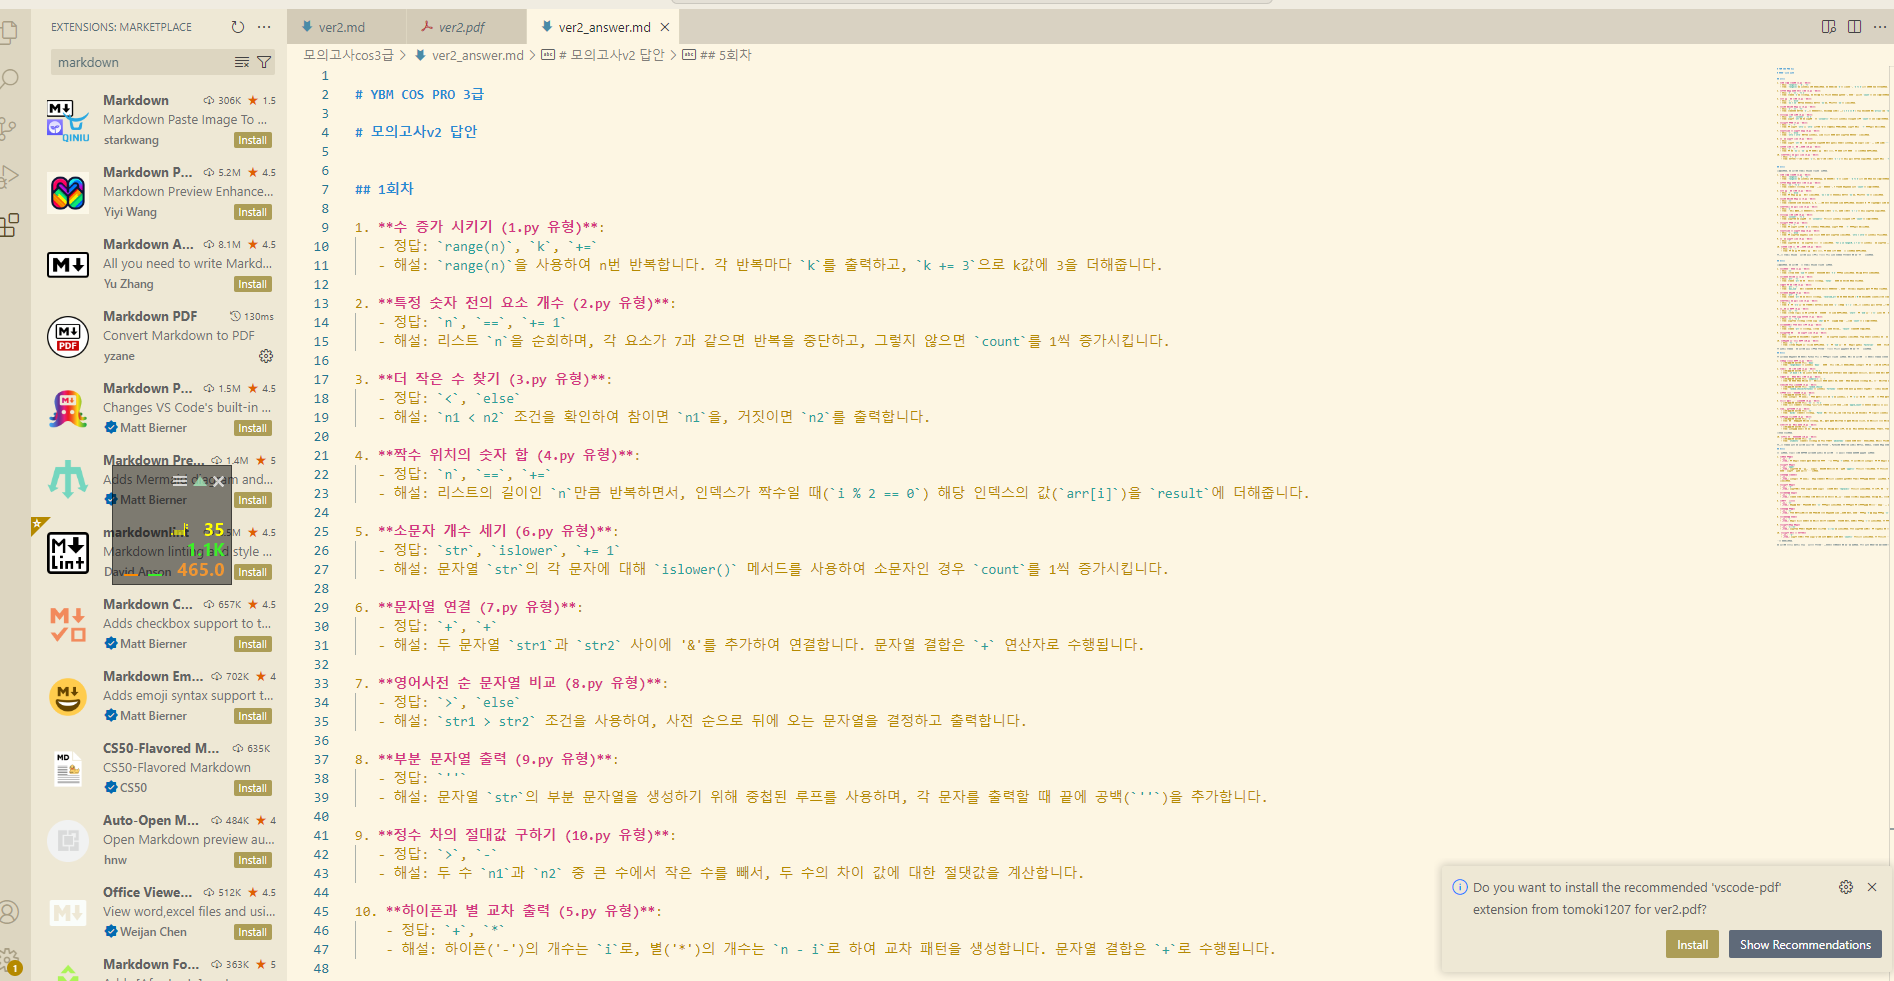
Task: Refresh the extensions marketplace list
Action: [x=238, y=27]
